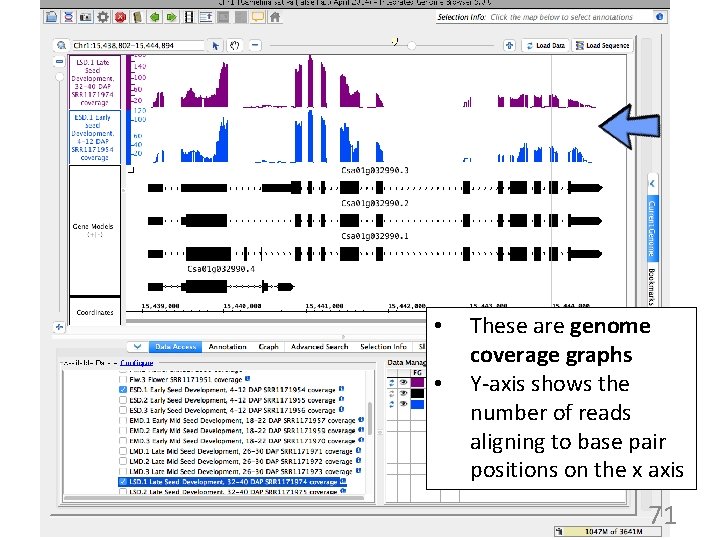Select the arrow pointer selection tool
This screenshot has width=720, height=540.
coord(215,45)
